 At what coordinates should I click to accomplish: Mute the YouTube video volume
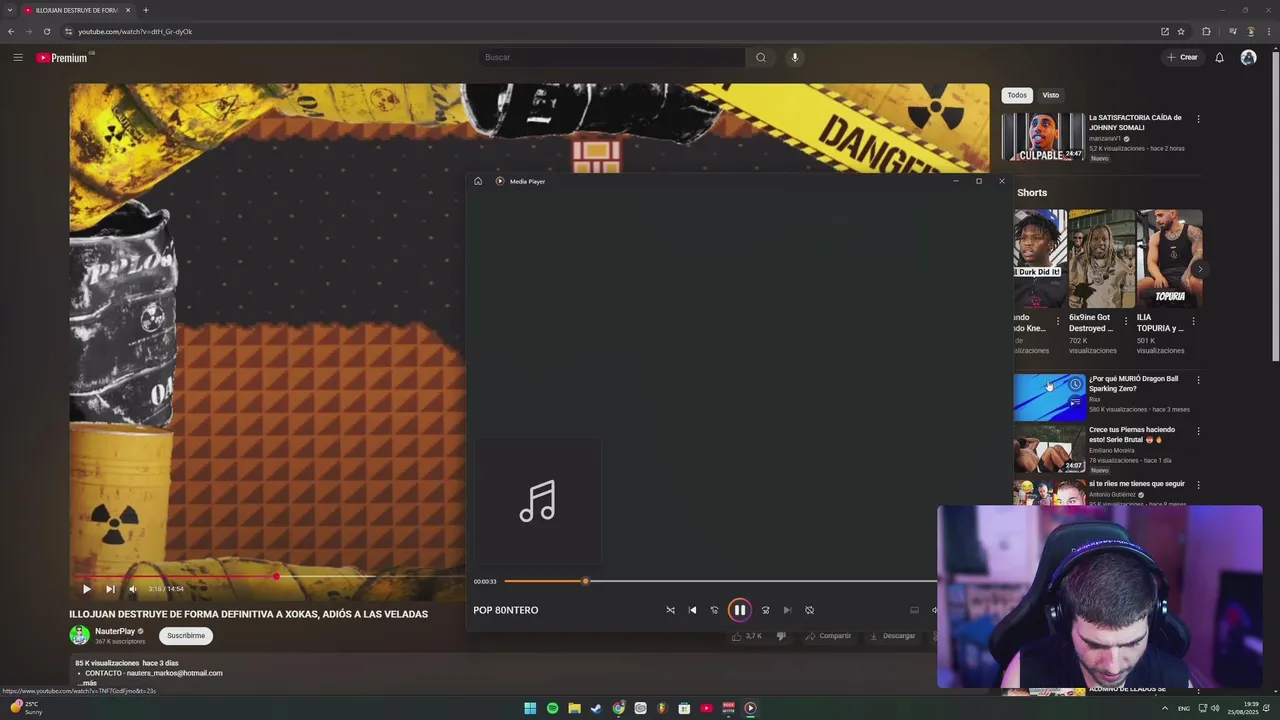click(132, 589)
